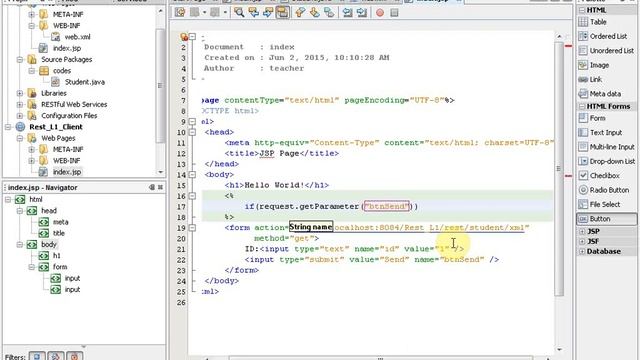Viewport: 640px width, 360px height.
Task: Expand JSP palette category
Action: (582, 231)
